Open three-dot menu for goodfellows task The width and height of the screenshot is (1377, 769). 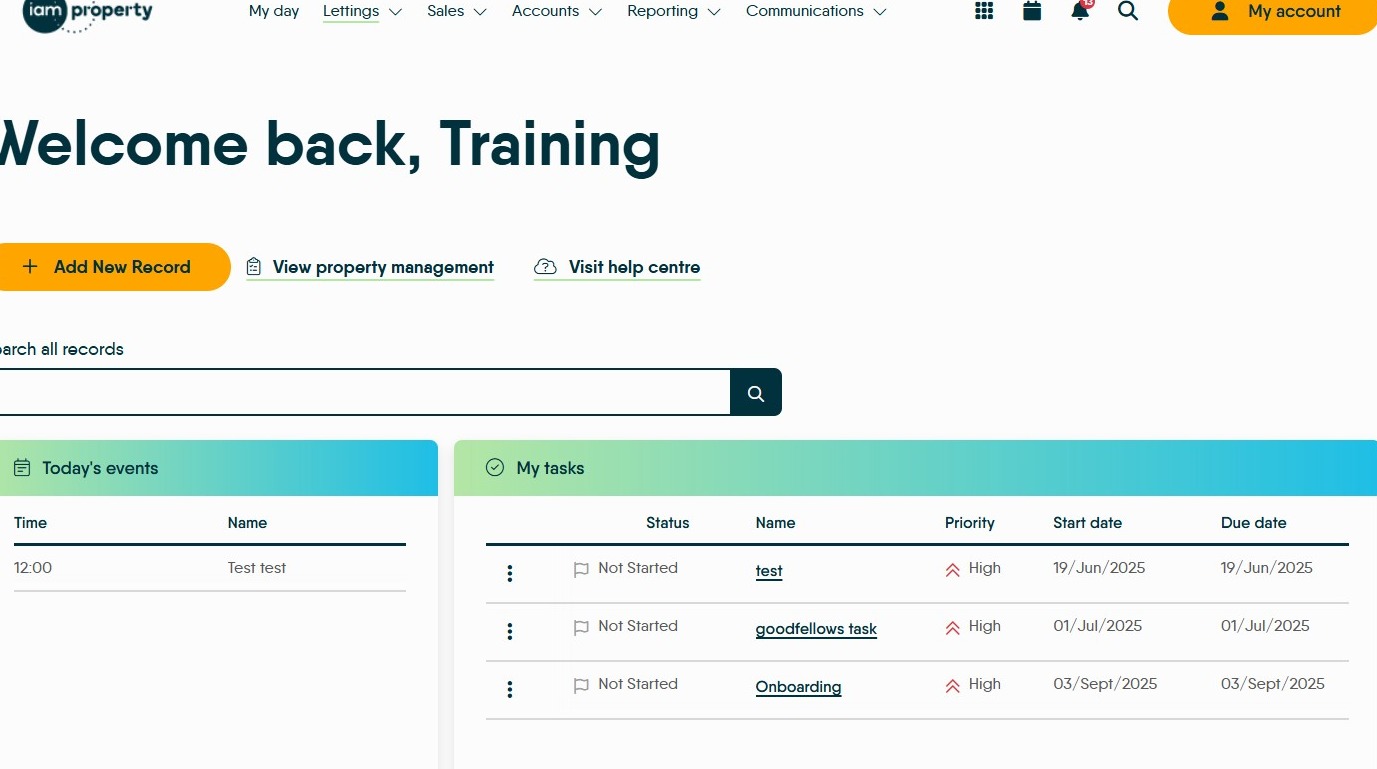(x=510, y=631)
